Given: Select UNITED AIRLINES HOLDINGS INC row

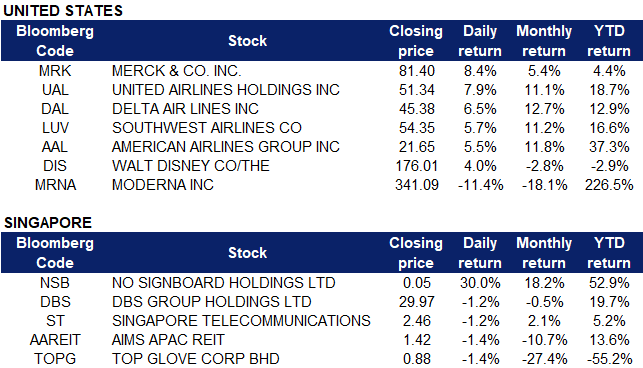Looking at the screenshot, I should click(x=322, y=90).
